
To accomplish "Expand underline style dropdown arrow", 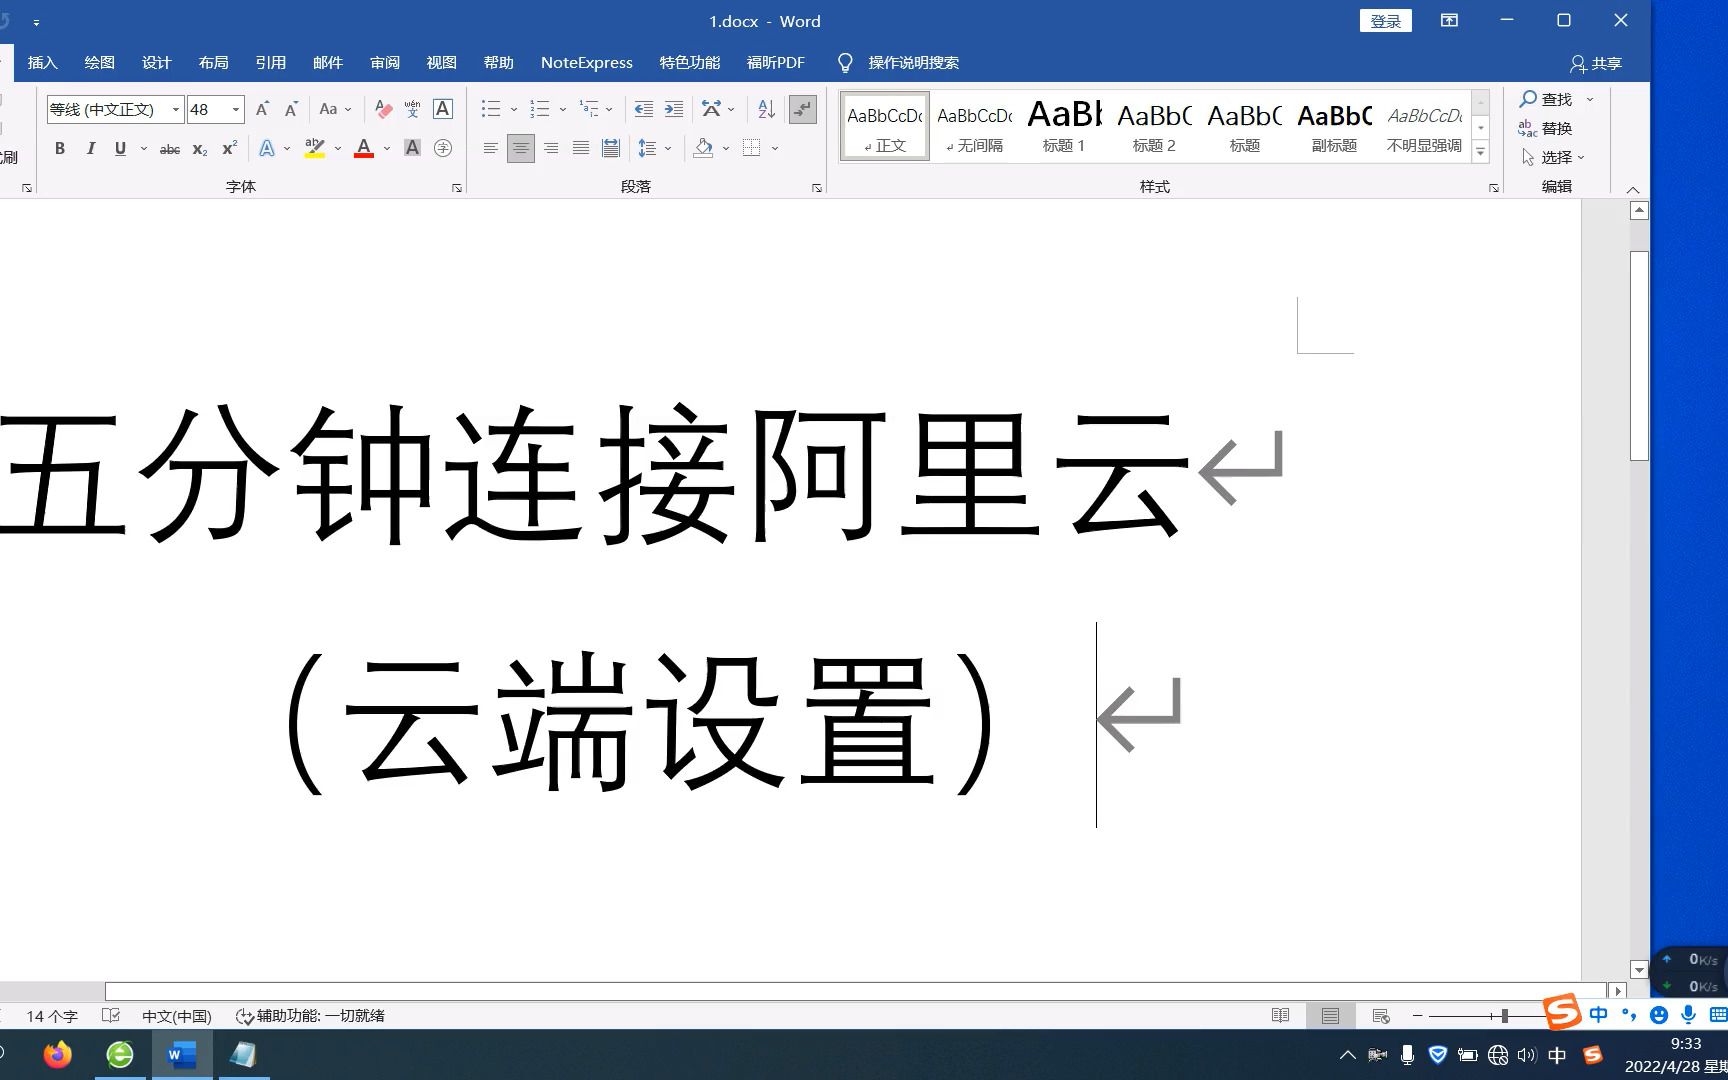I will (x=144, y=148).
